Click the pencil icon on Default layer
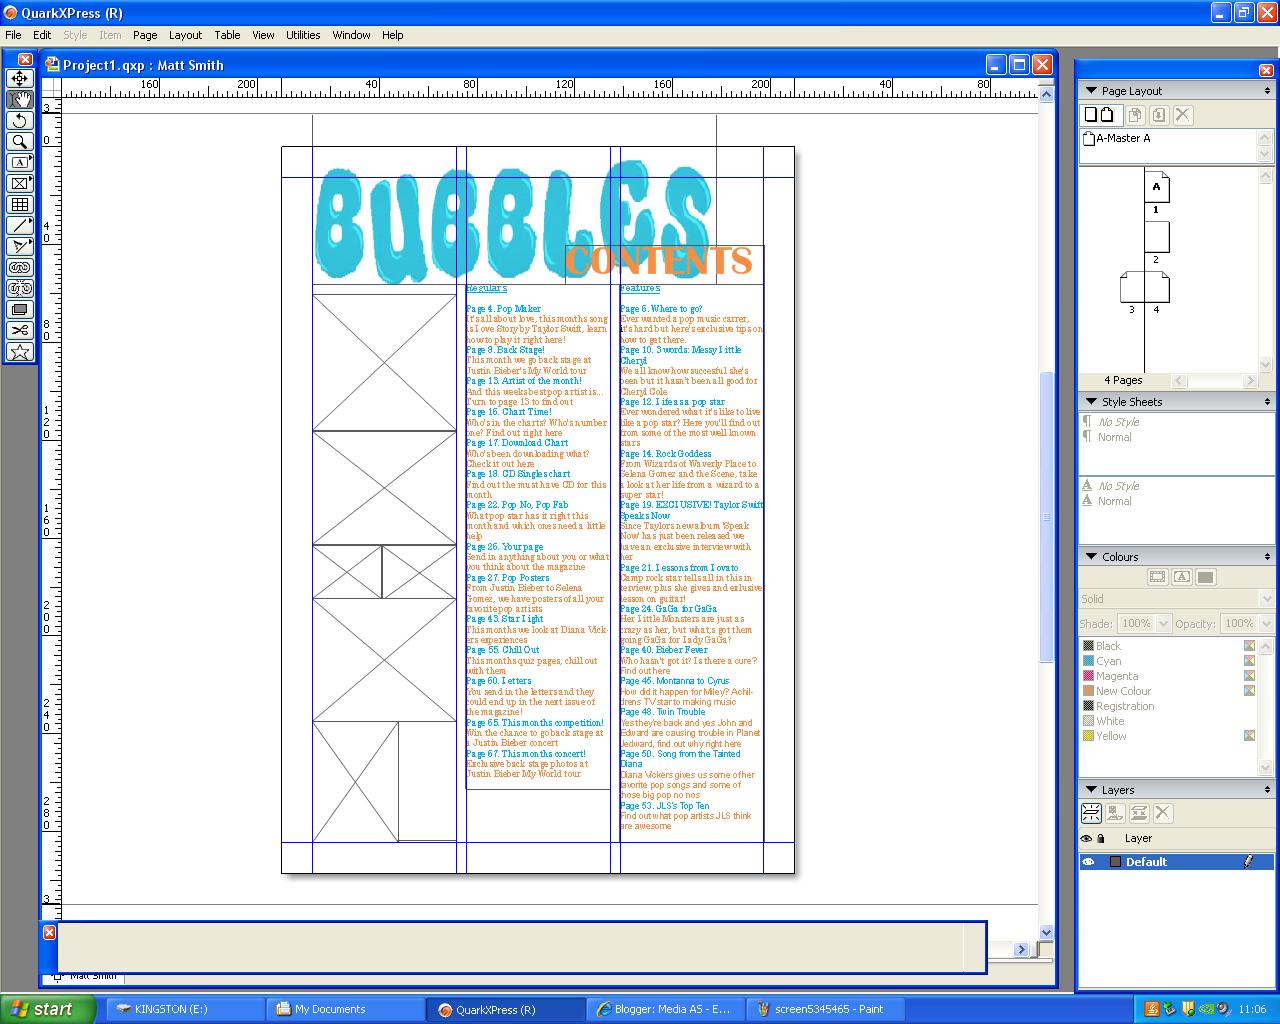This screenshot has height=1024, width=1280. (1248, 861)
